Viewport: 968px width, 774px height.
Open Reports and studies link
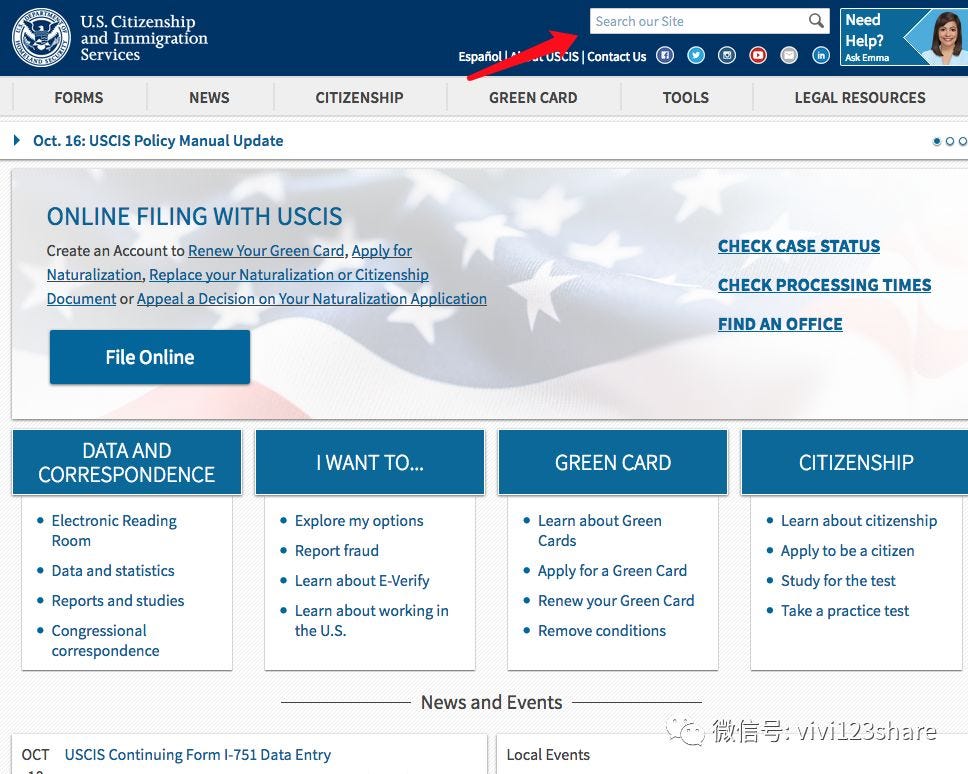118,601
